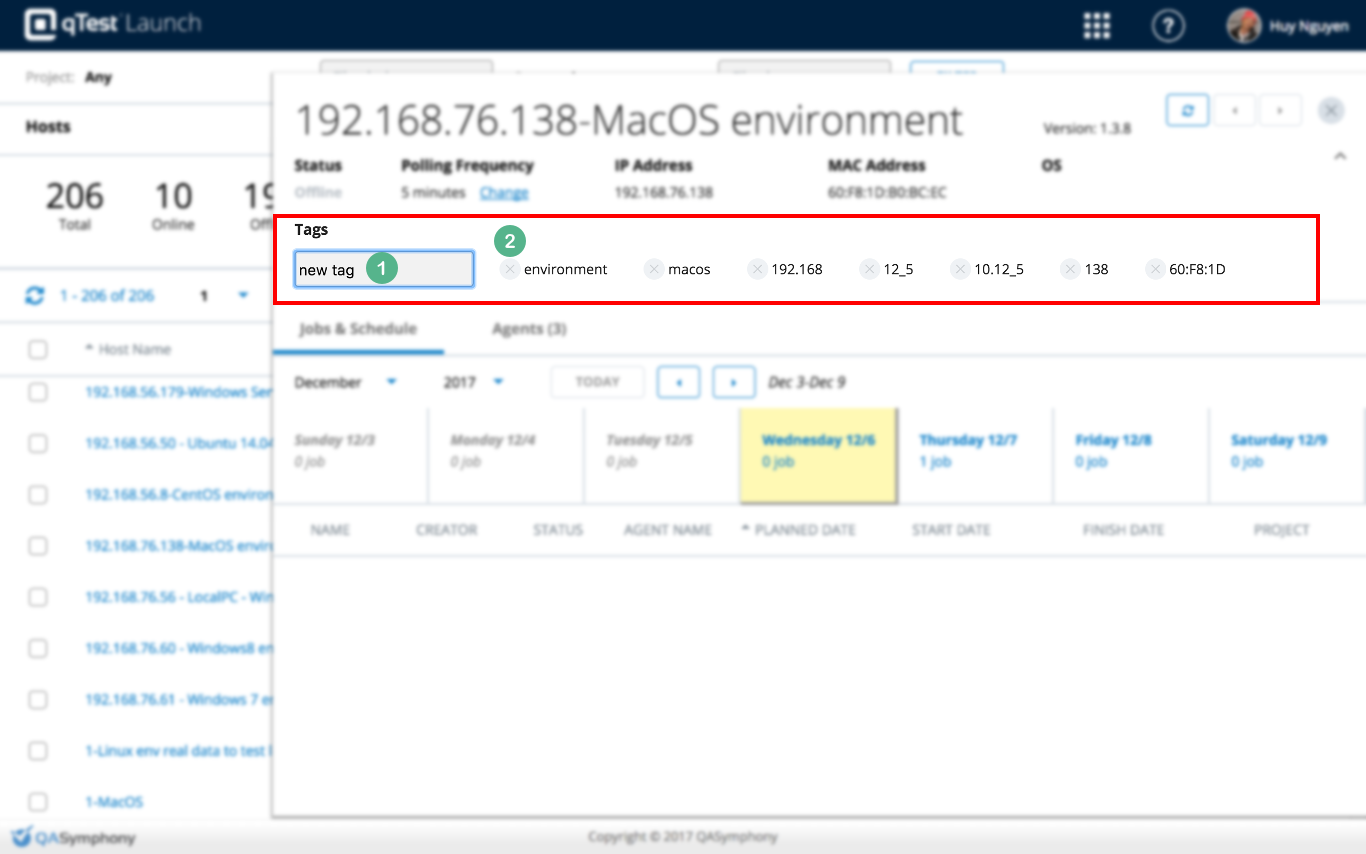Go to previous host in details panel

[1234, 111]
